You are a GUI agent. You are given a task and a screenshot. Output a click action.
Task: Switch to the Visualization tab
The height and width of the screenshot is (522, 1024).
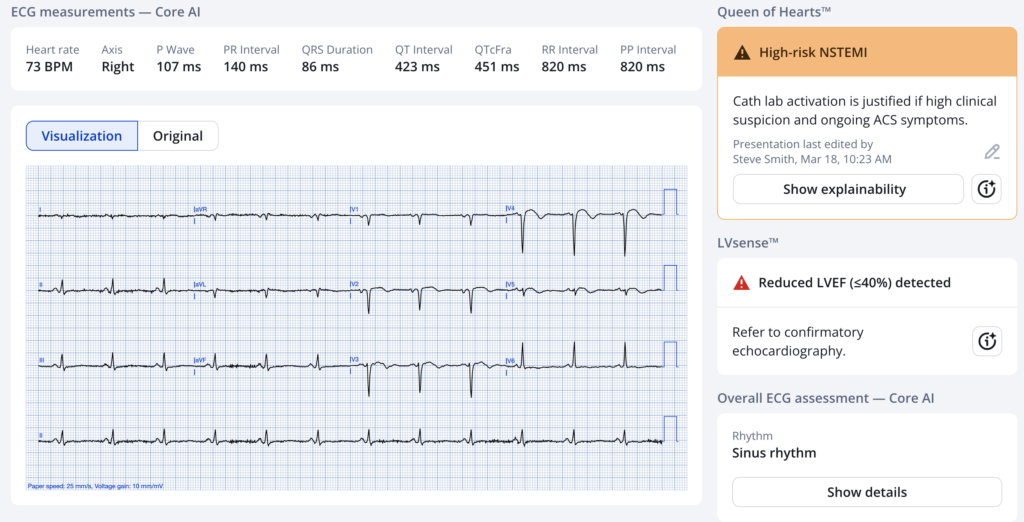(82, 136)
